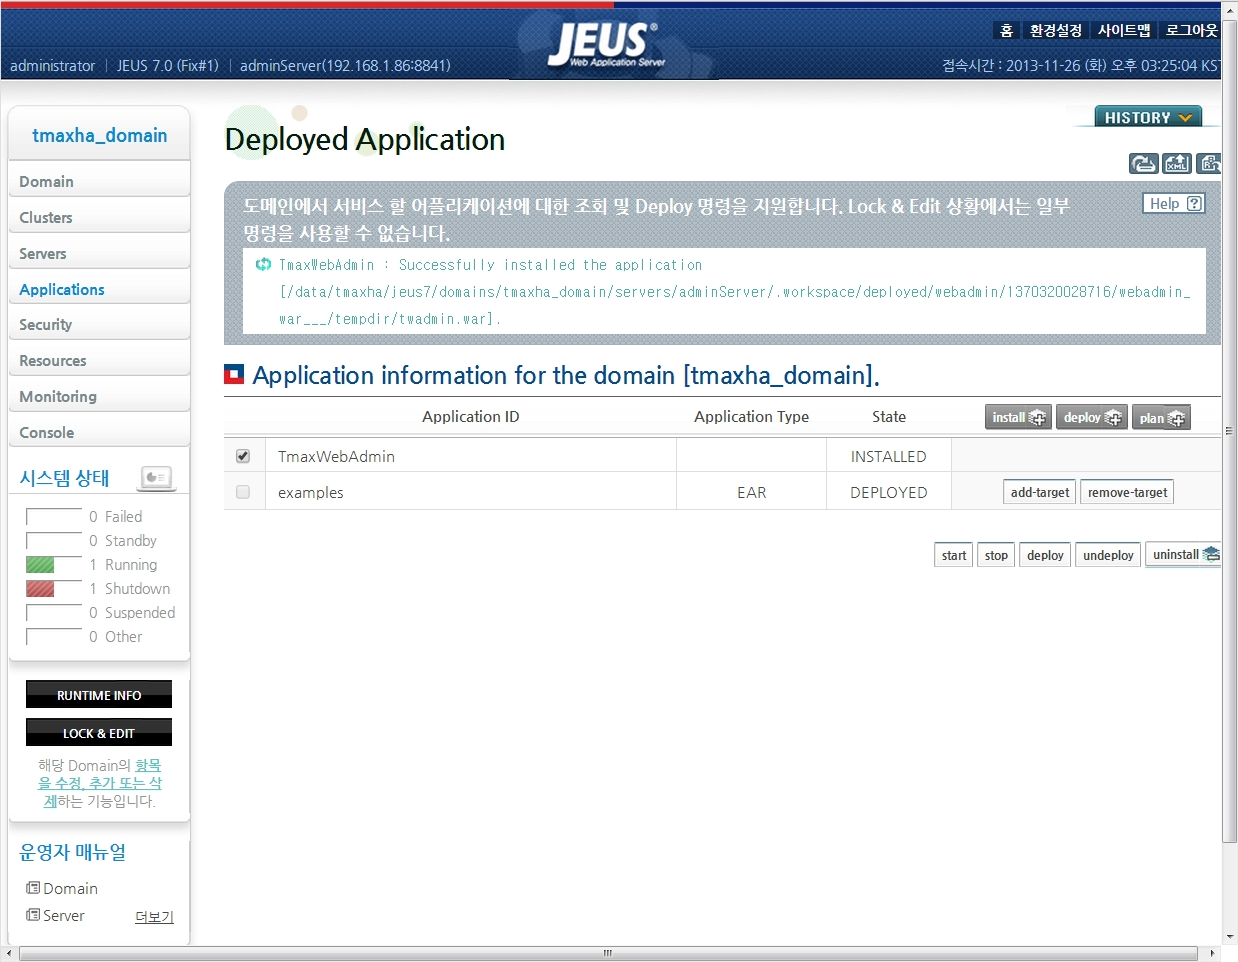Click add-target for the examples application
1238x962 pixels.
[1039, 492]
